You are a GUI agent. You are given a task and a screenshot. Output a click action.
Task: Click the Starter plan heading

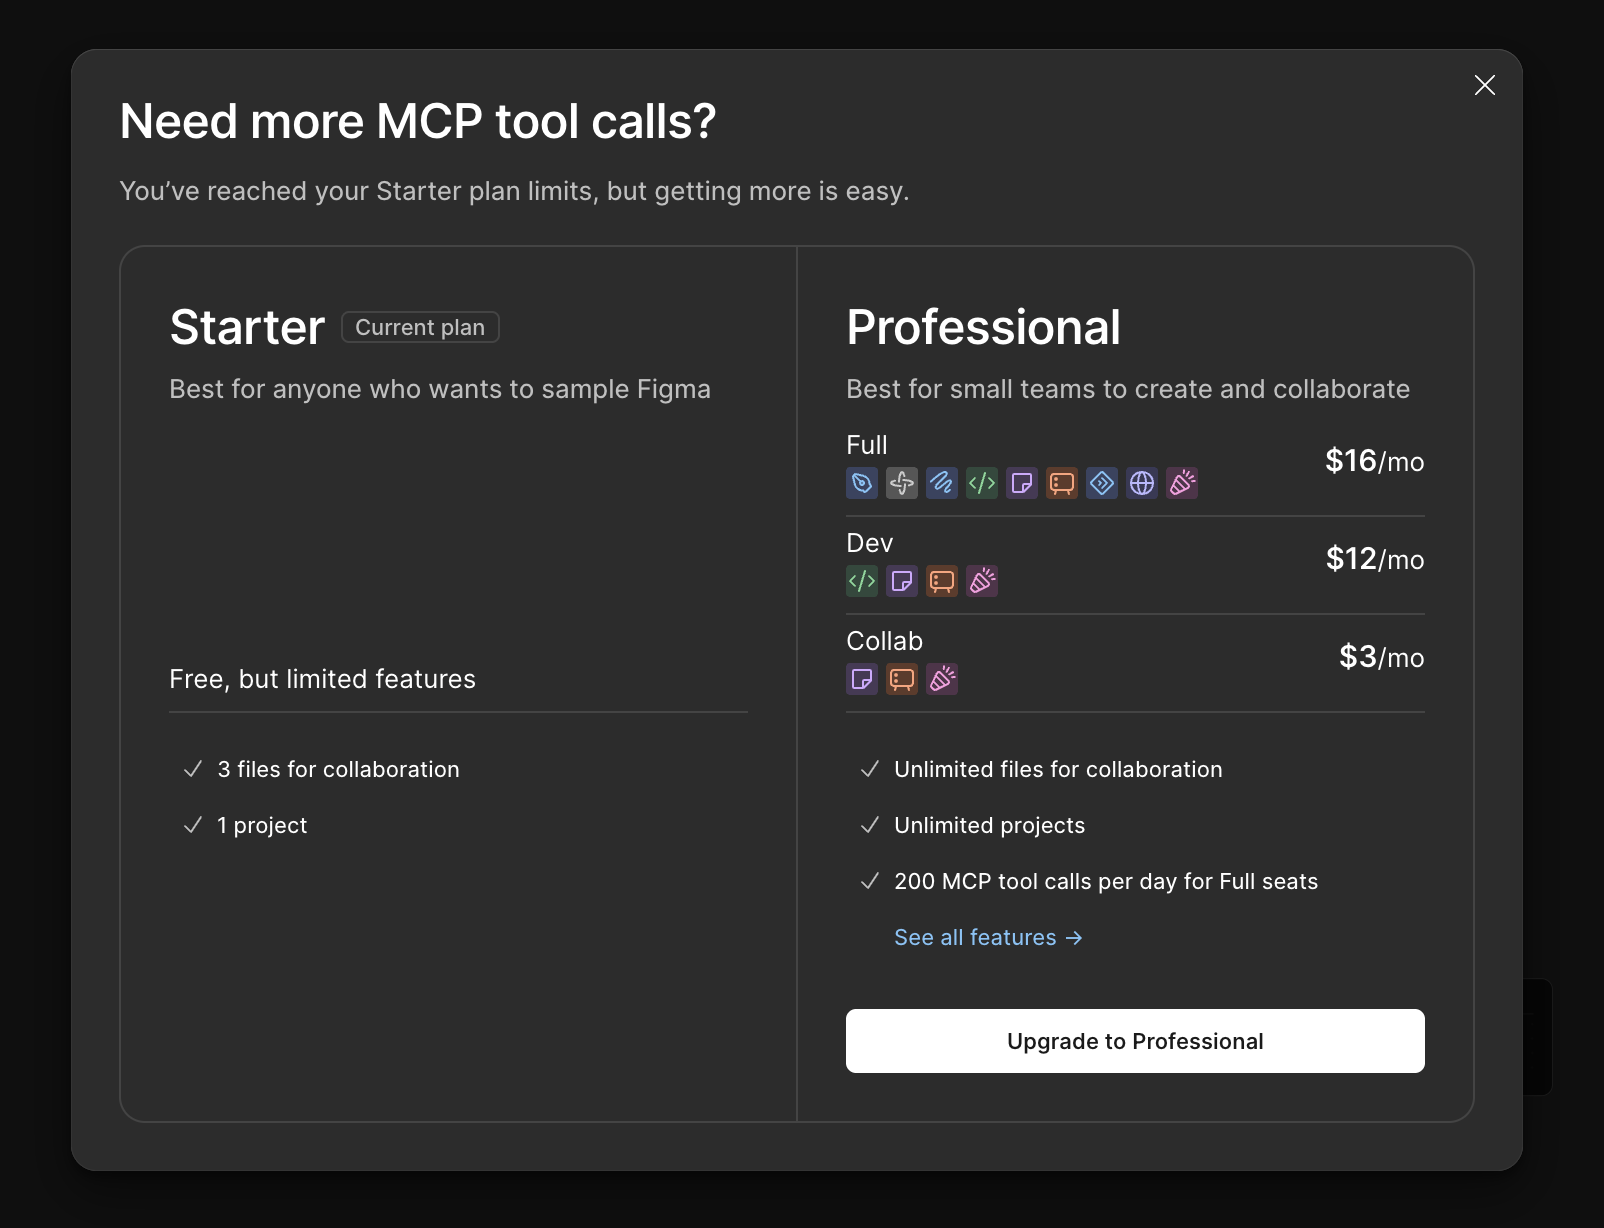(247, 327)
